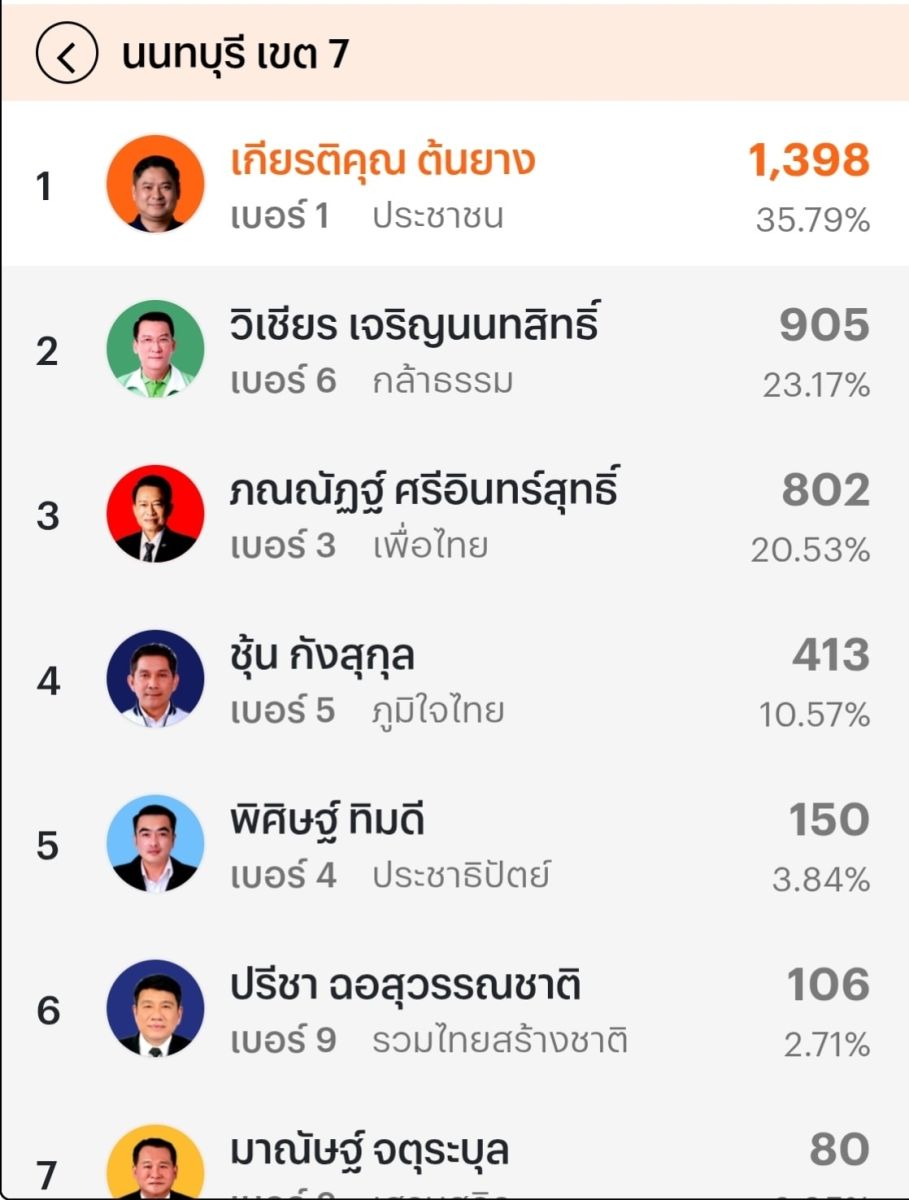Tap candidate name ปรีชา ฉอสุวรรณชาติ
Image resolution: width=909 pixels, height=1200 pixels.
coord(405,986)
